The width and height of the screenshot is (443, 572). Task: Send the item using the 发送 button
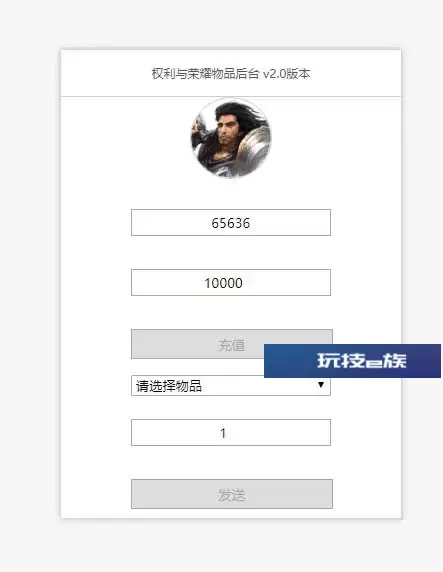click(x=232, y=494)
